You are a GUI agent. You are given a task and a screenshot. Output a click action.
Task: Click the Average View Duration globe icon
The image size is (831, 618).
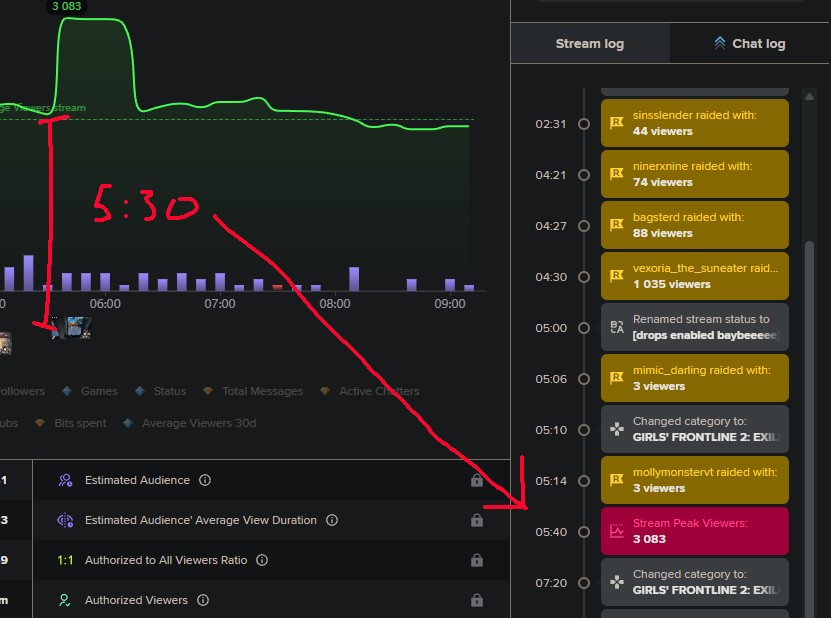(x=65, y=520)
